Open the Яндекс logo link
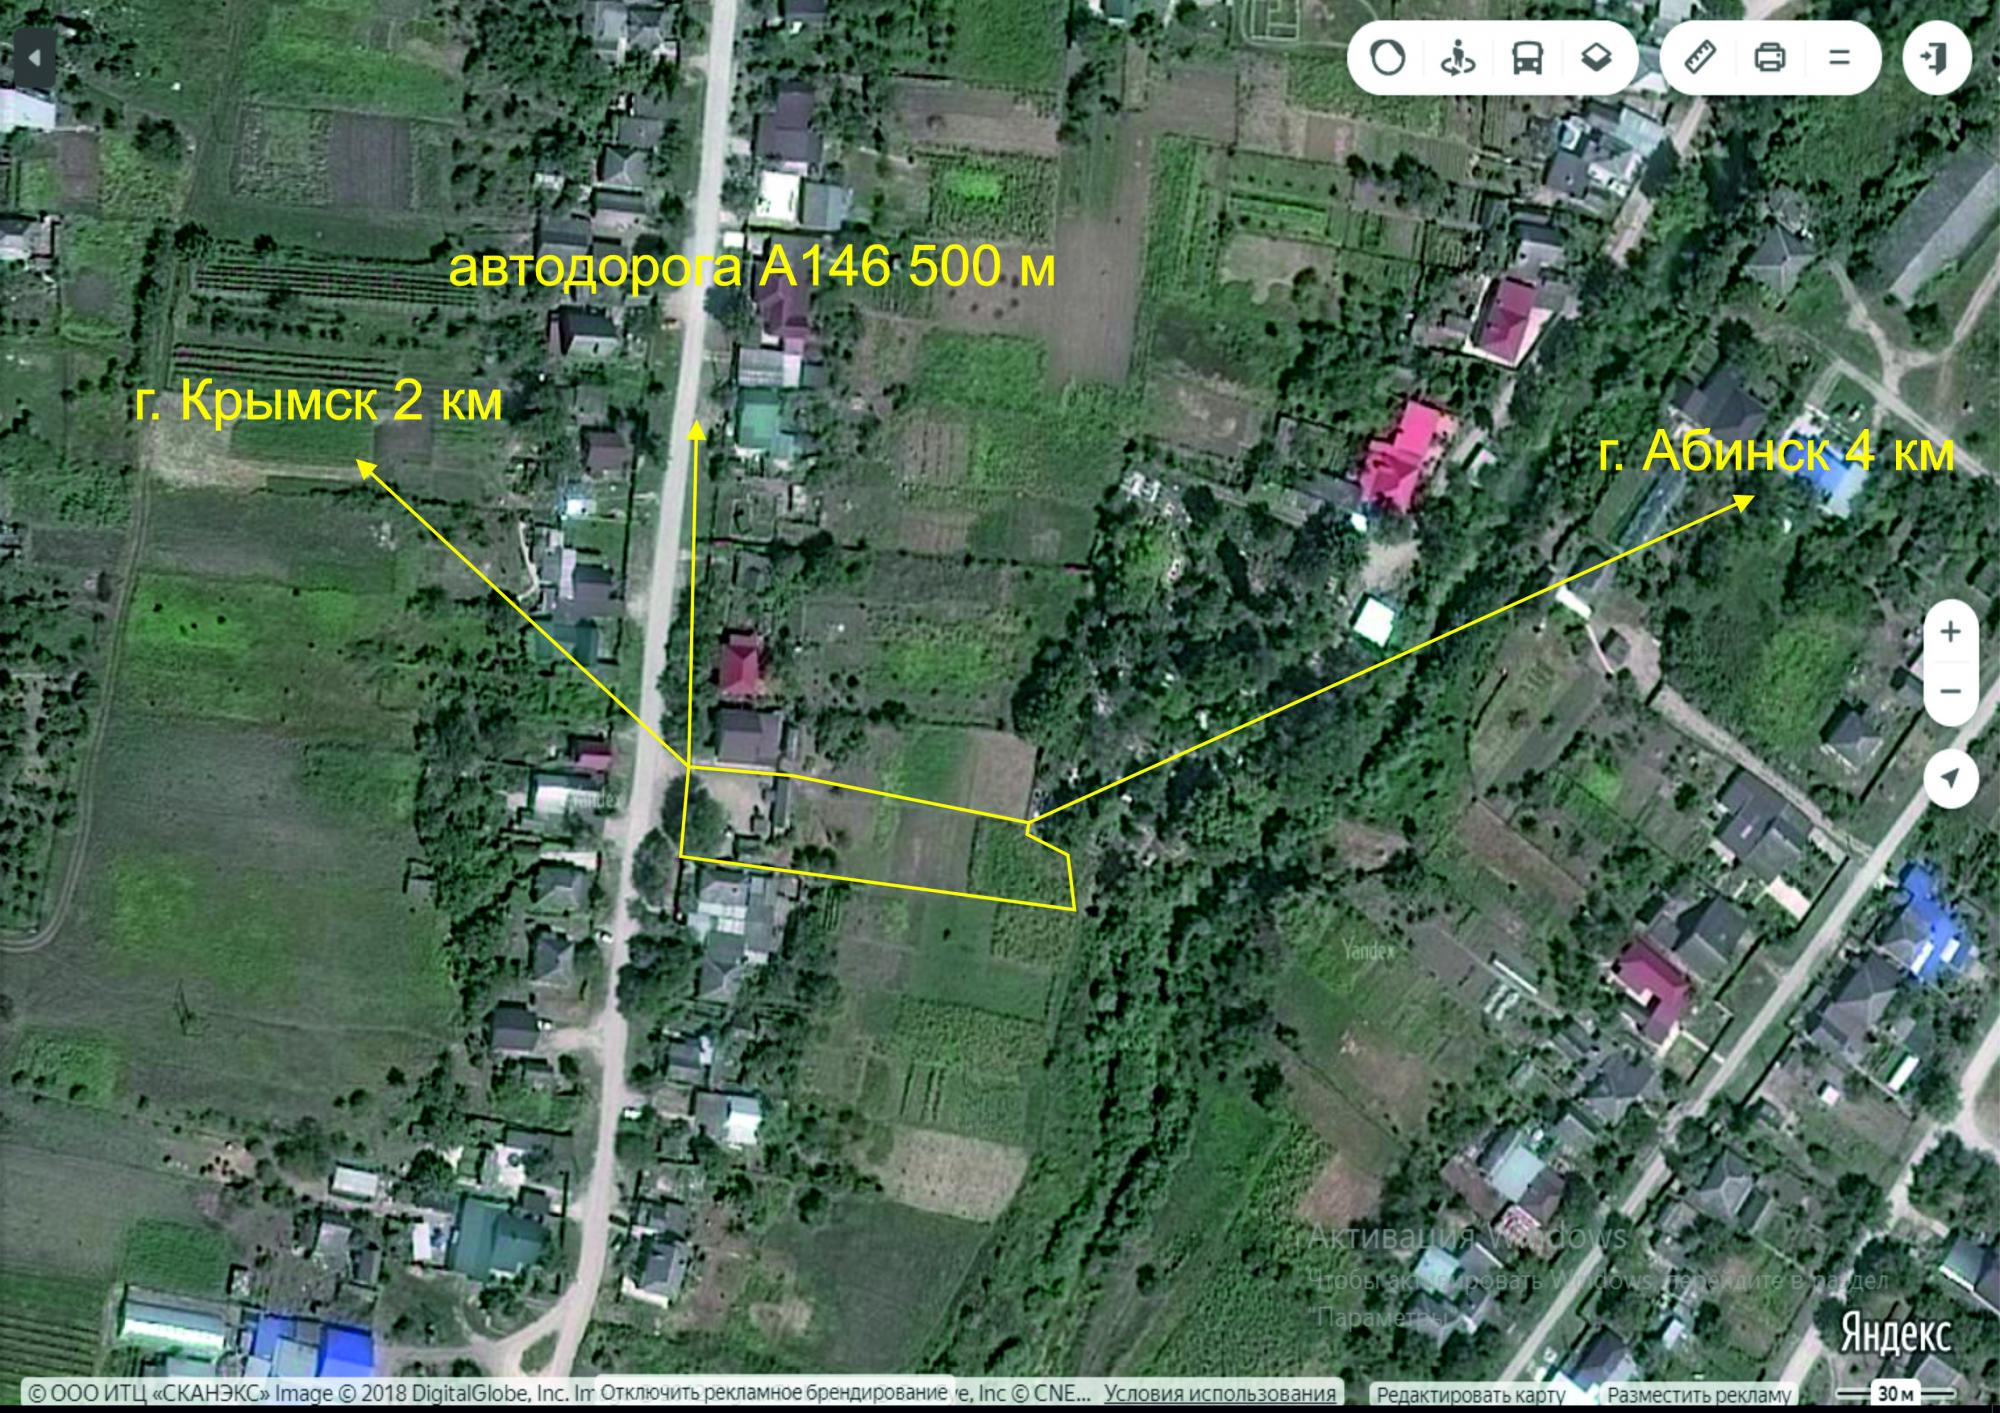Viewport: 2000px width, 1413px height. 1895,1335
